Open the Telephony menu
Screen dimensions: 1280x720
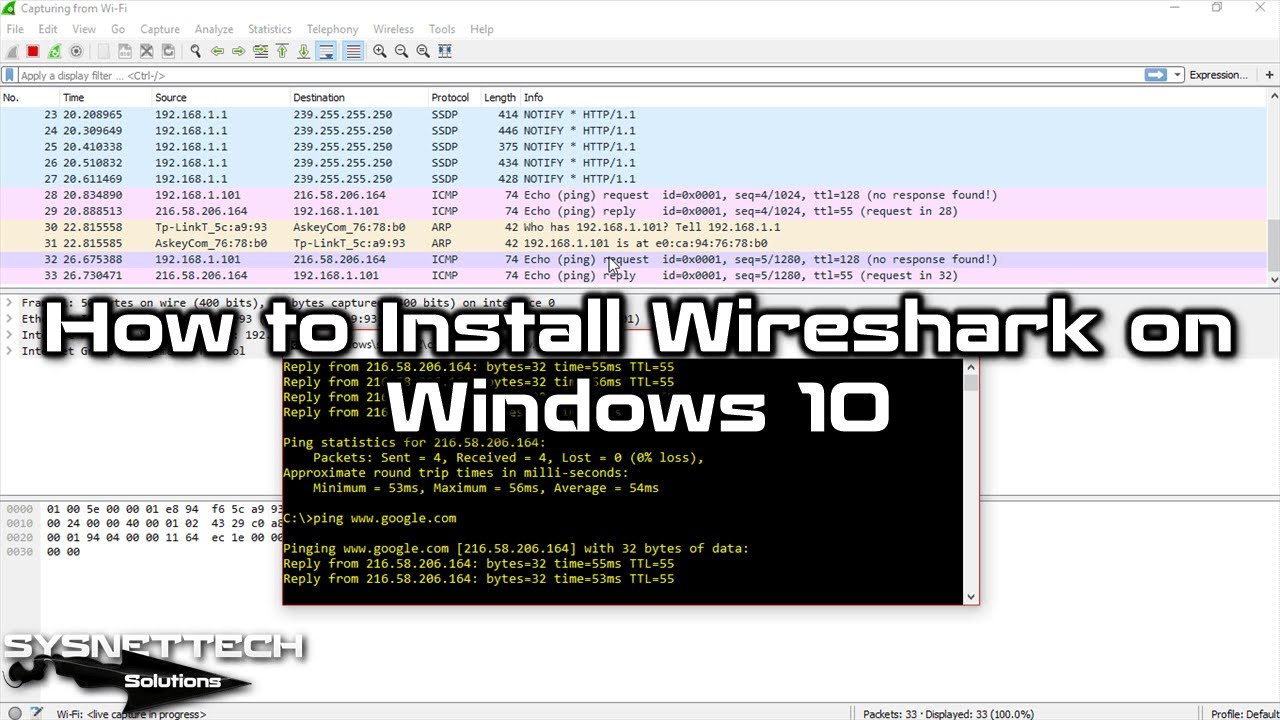pyautogui.click(x=332, y=29)
